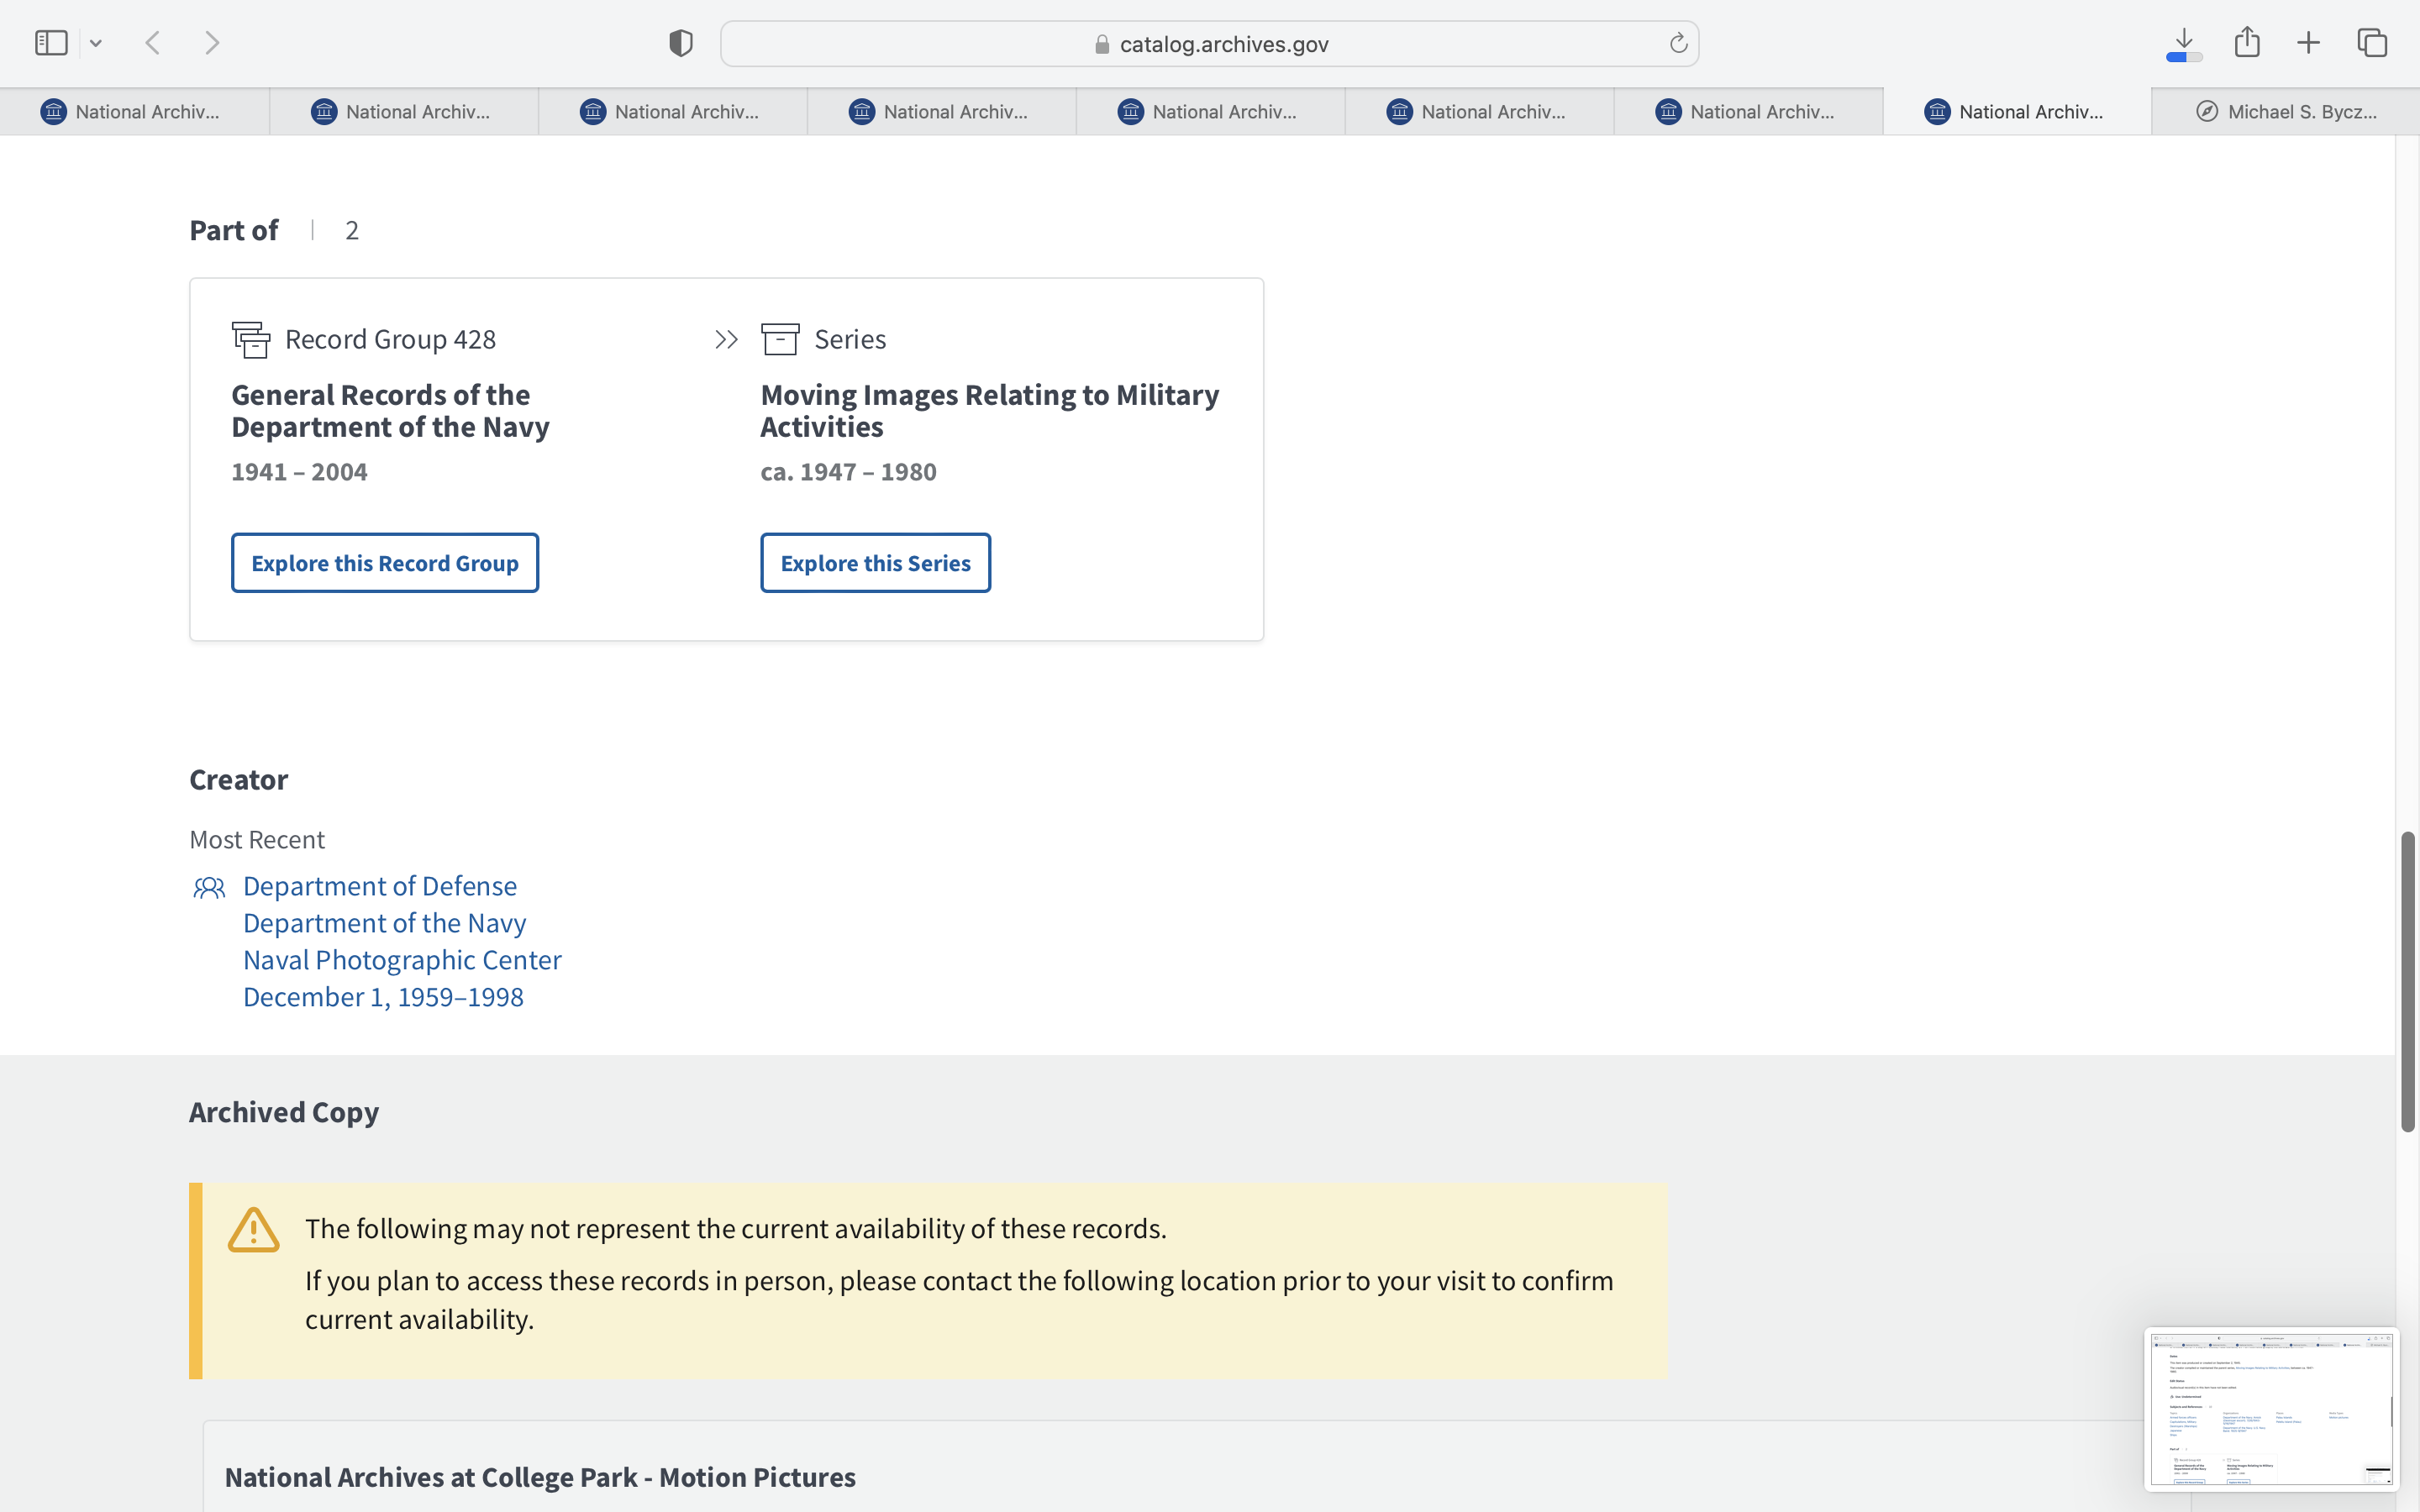Viewport: 2420px width, 1512px height.
Task: Click the Department of the Navy link
Action: click(384, 923)
